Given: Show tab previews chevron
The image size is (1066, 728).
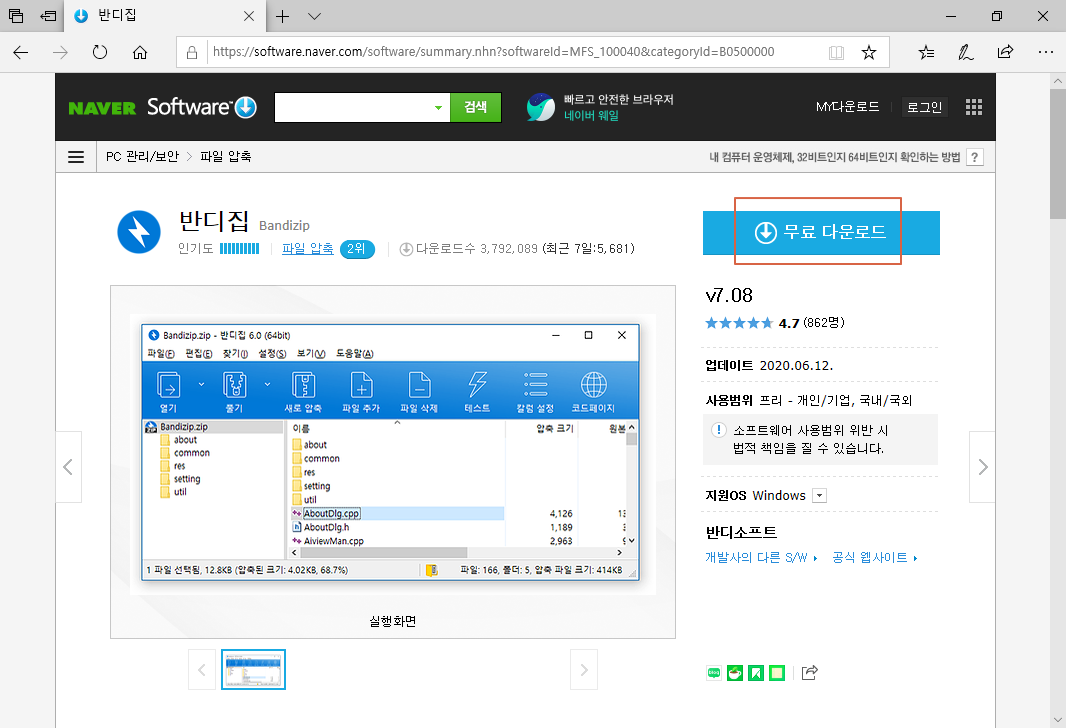Looking at the screenshot, I should click(314, 16).
